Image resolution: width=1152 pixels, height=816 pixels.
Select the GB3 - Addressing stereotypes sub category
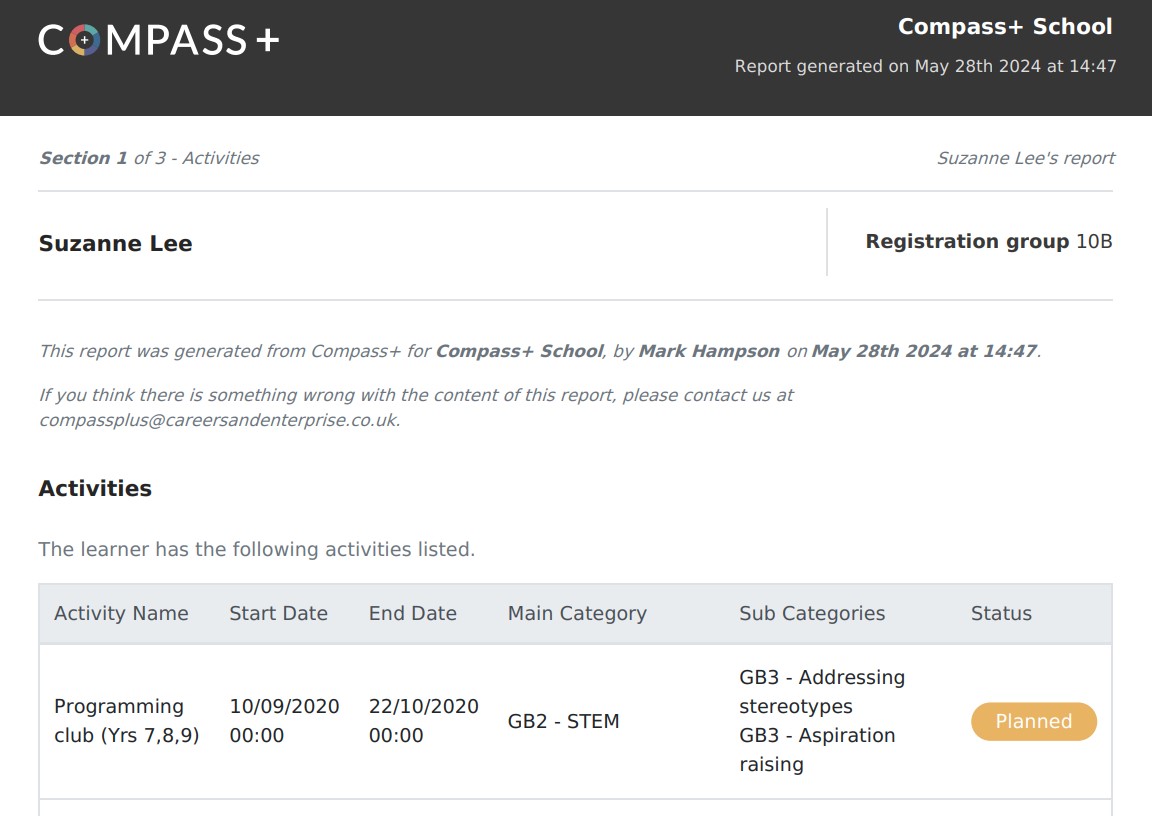click(x=822, y=692)
